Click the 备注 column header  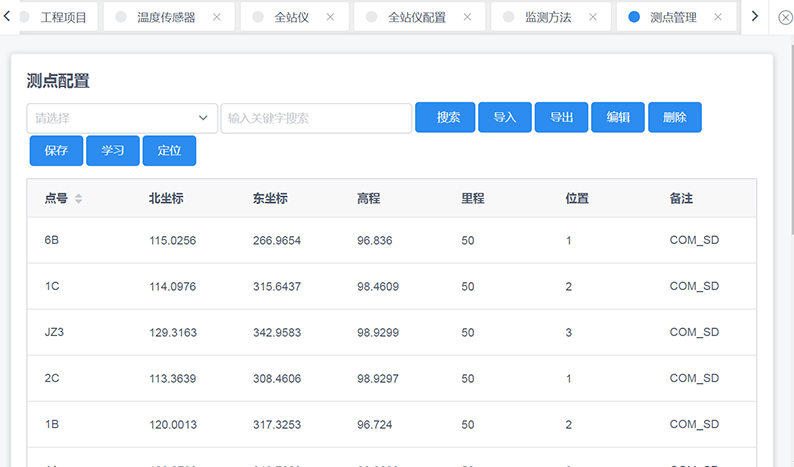[681, 199]
